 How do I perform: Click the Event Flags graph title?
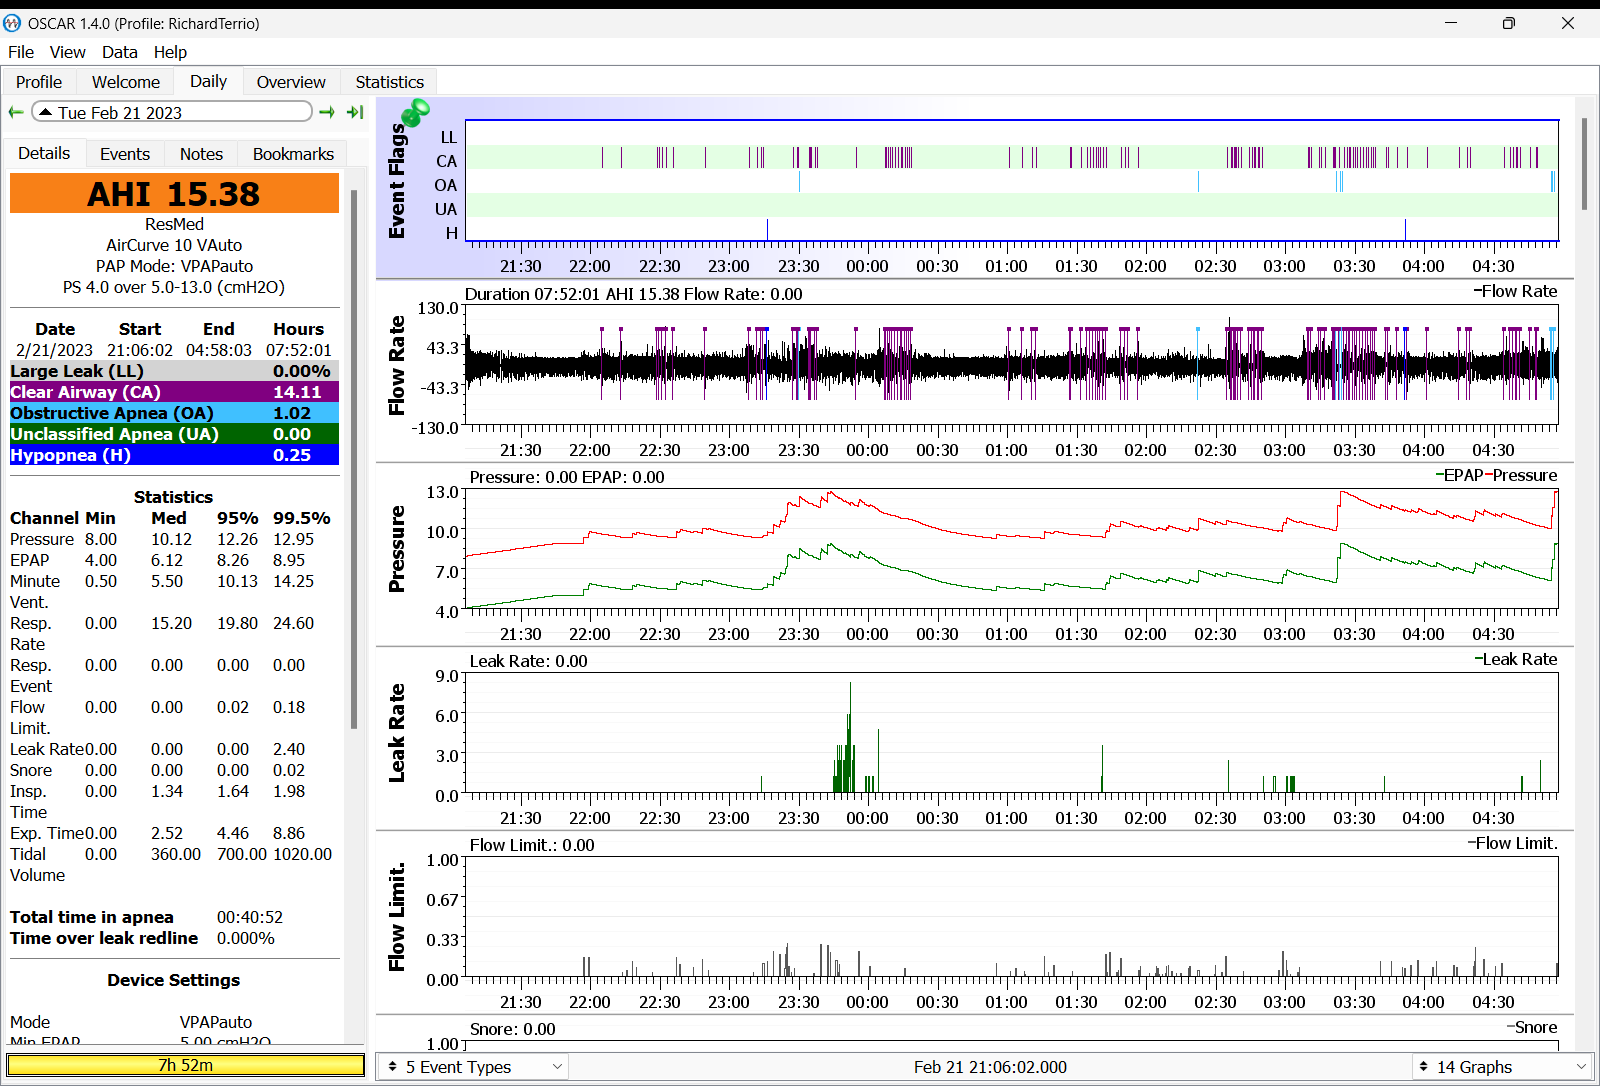point(397,181)
